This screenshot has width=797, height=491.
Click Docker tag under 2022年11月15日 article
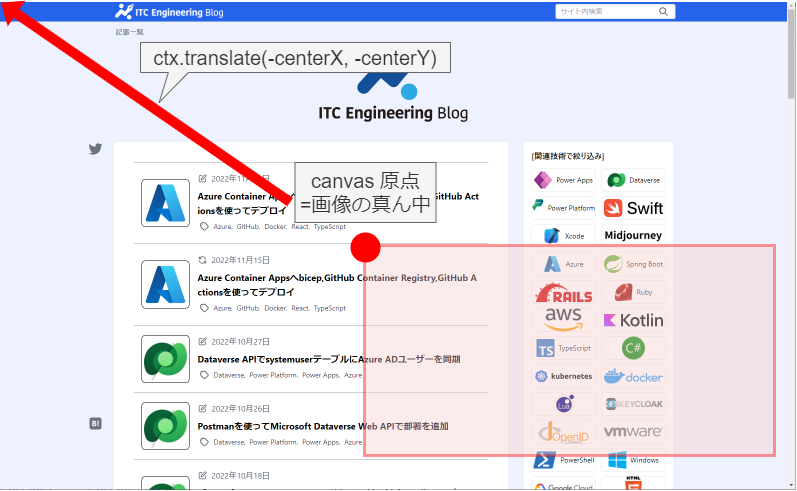click(x=275, y=308)
